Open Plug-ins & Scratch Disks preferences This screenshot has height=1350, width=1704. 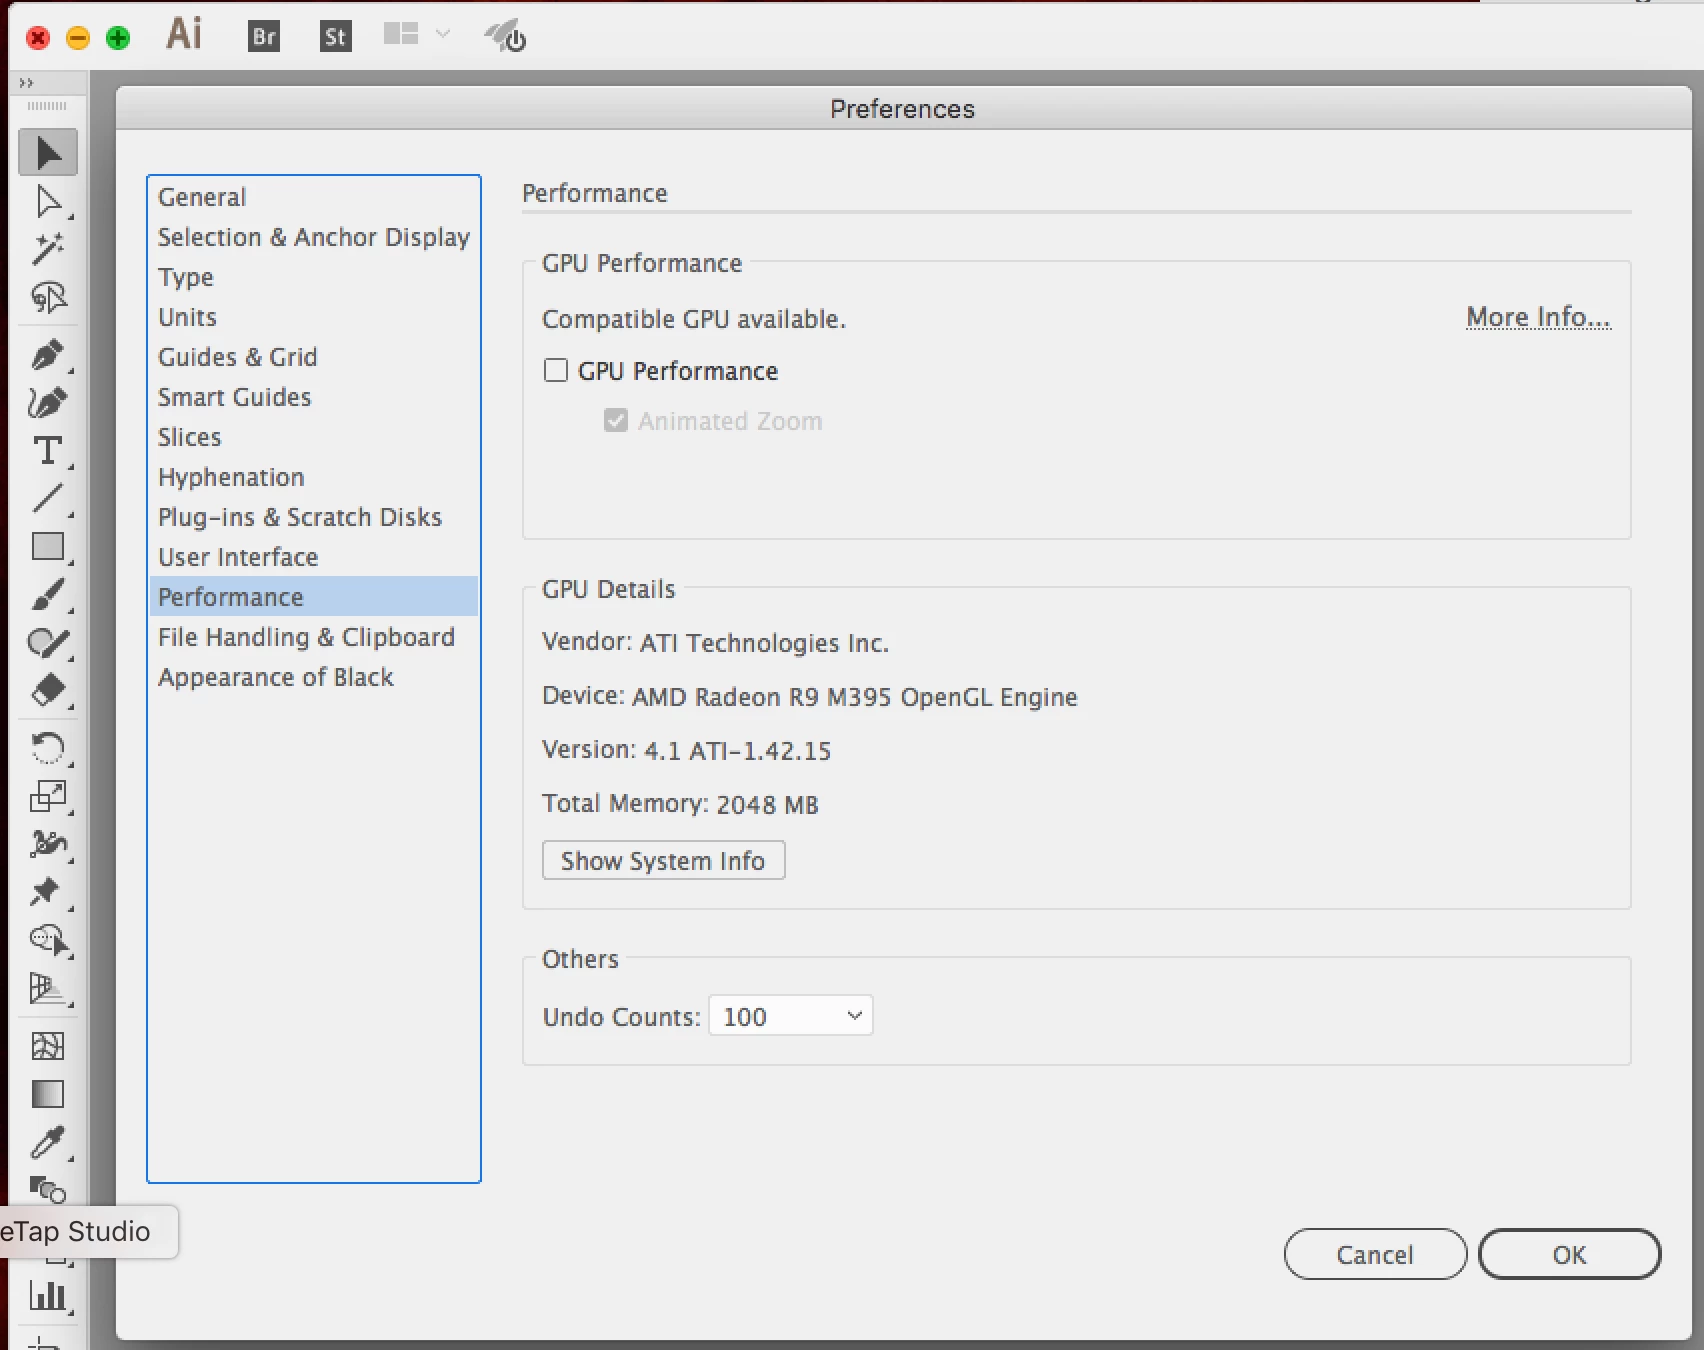click(x=314, y=517)
